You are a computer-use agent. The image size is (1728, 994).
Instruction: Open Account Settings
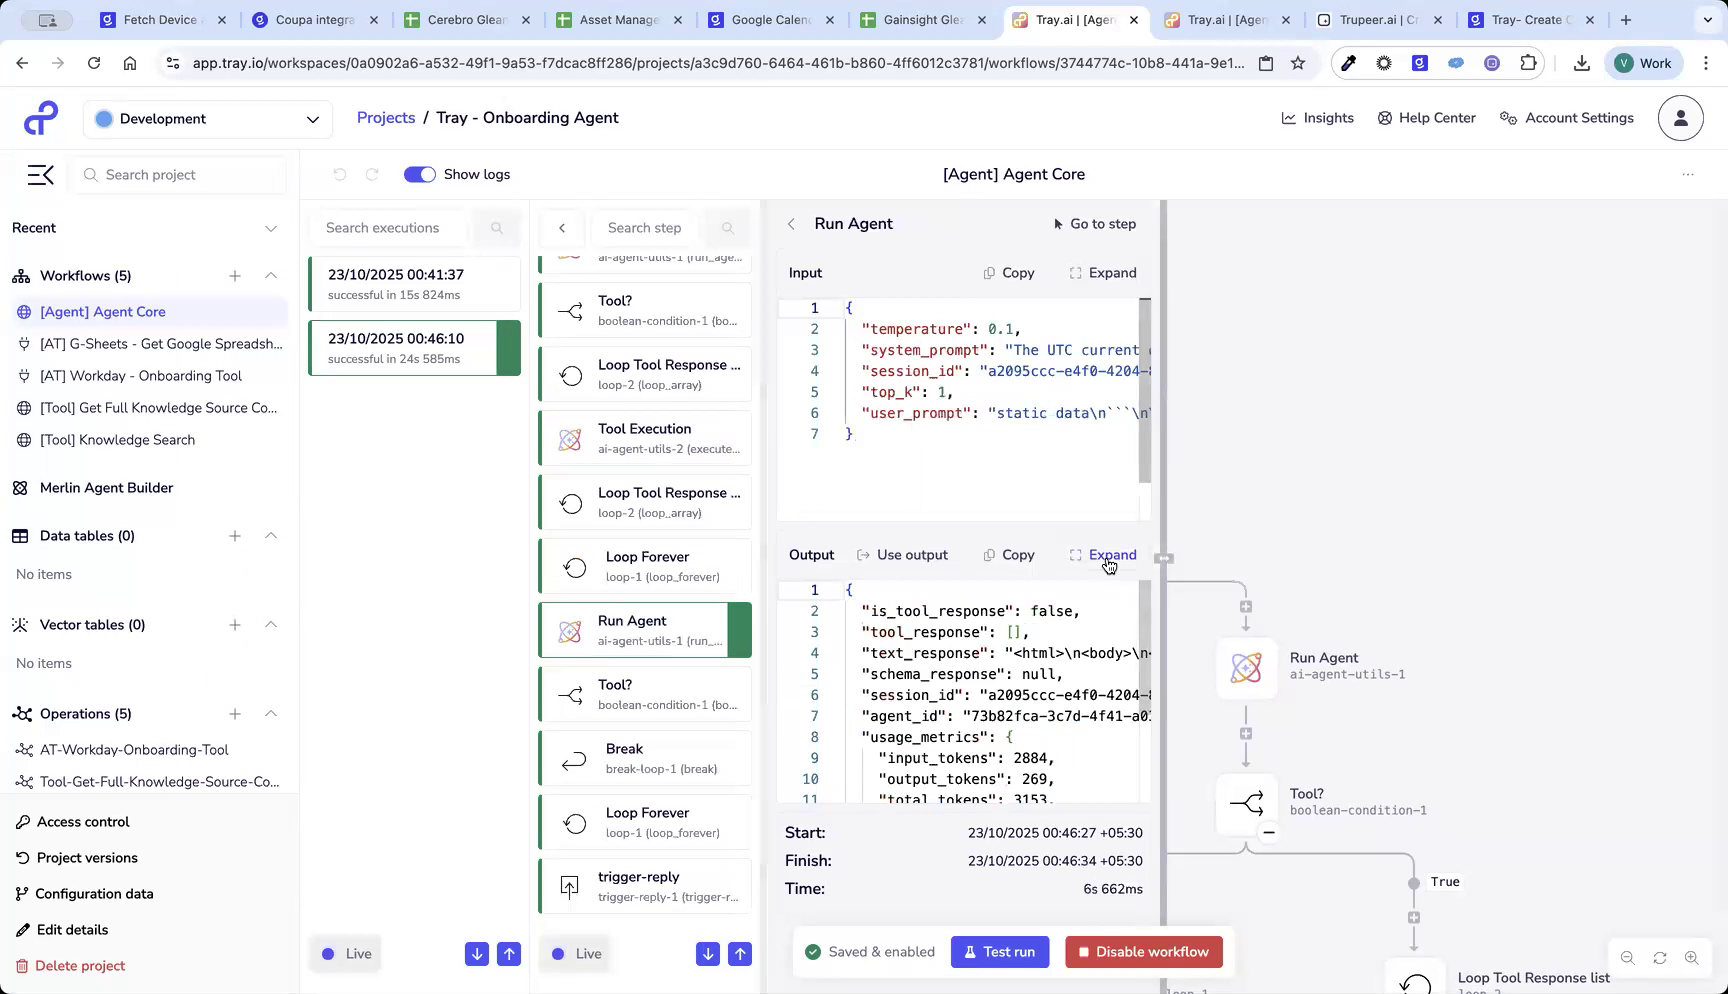tap(1566, 118)
